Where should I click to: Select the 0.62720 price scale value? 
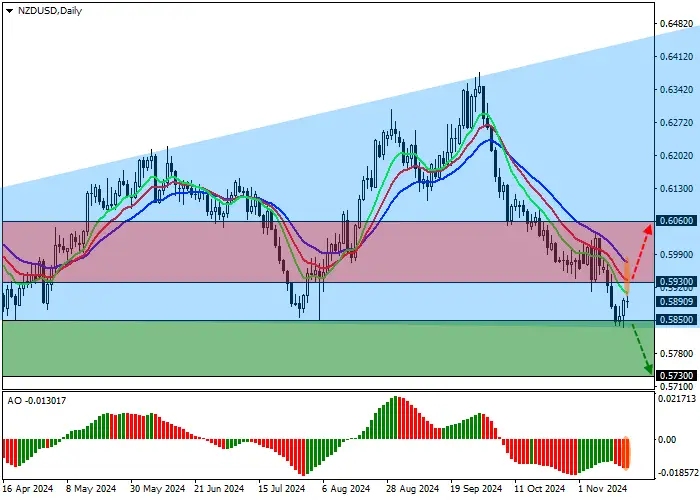[x=676, y=123]
